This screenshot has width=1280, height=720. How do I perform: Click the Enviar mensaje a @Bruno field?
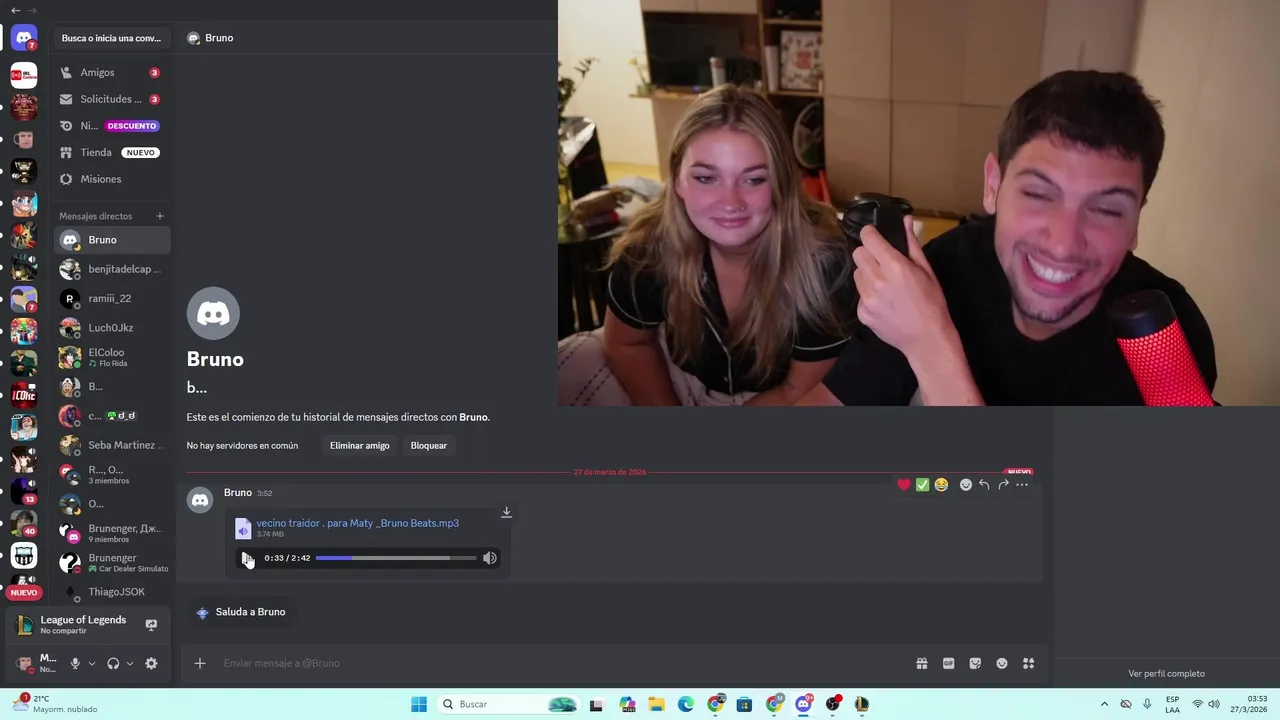(x=560, y=663)
